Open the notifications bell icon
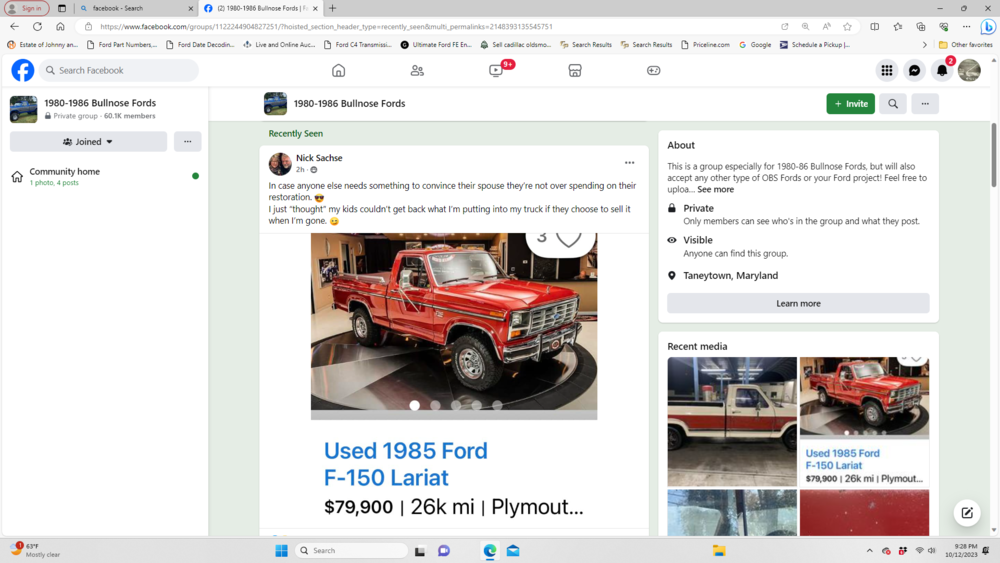Screen dimensions: 1000x563 [x=942, y=70]
